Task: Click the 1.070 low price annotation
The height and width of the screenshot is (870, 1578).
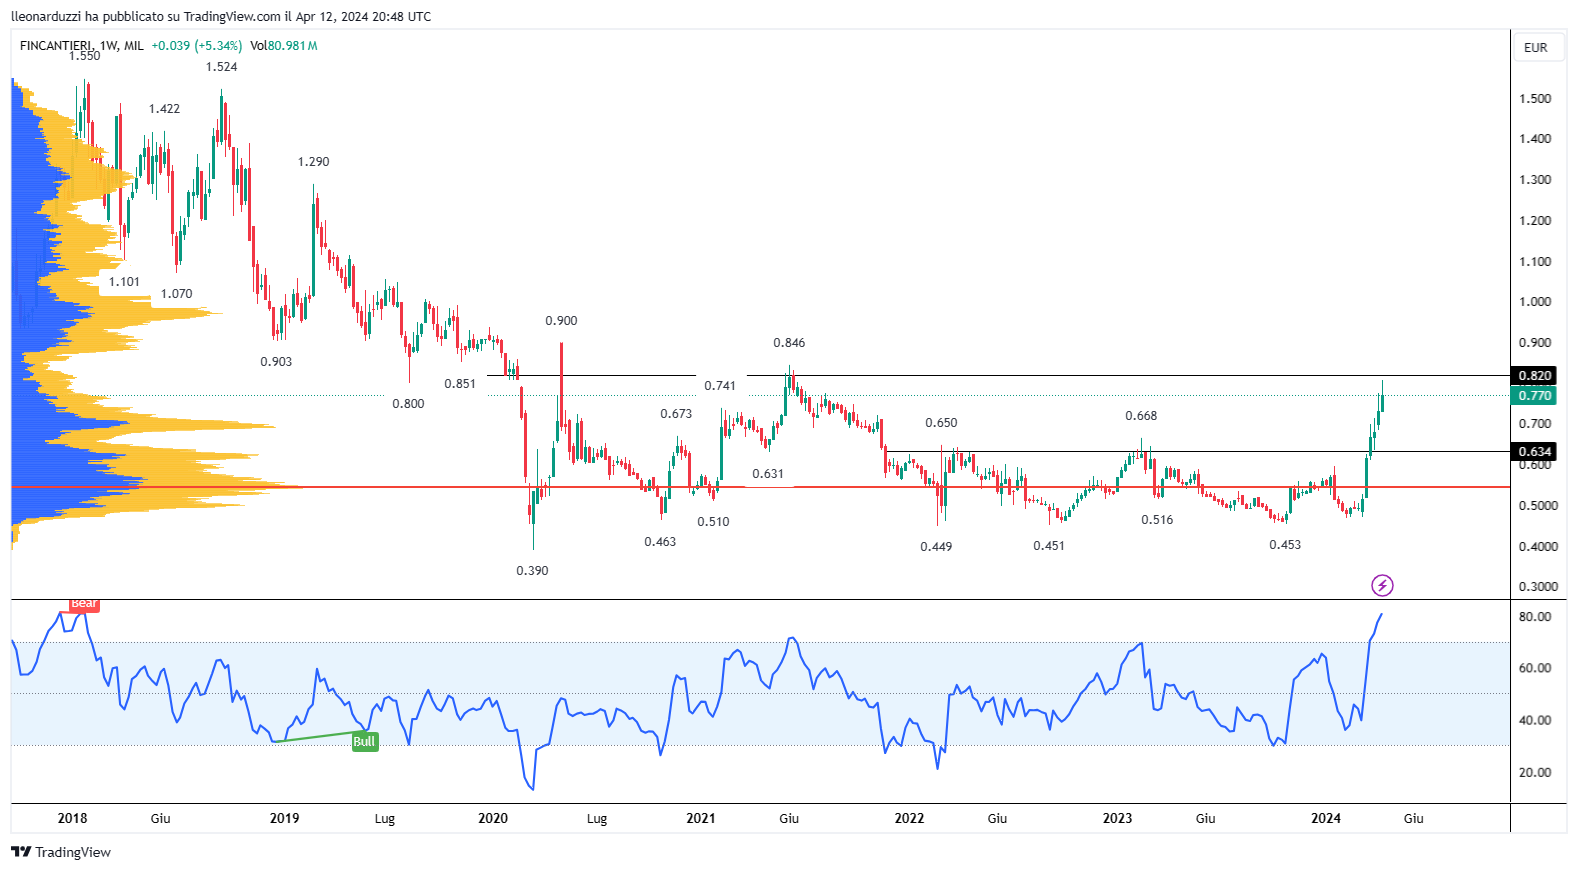Action: click(x=177, y=294)
